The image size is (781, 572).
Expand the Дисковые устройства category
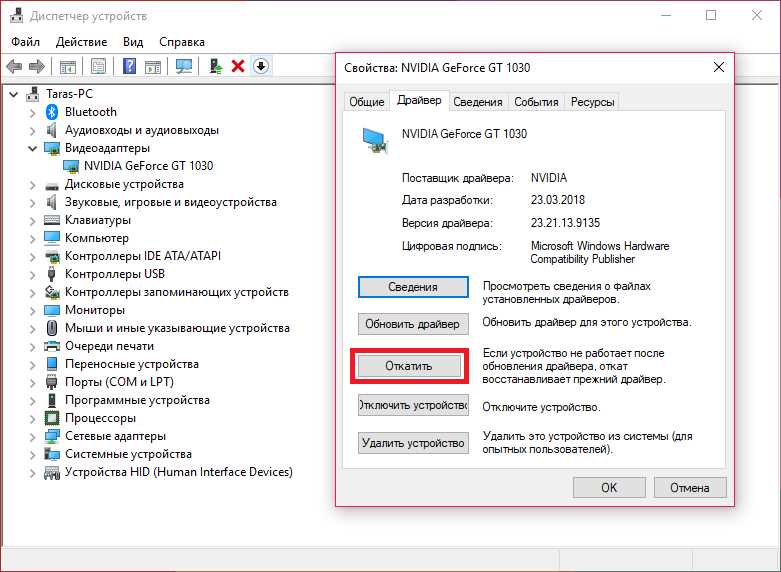(33, 185)
